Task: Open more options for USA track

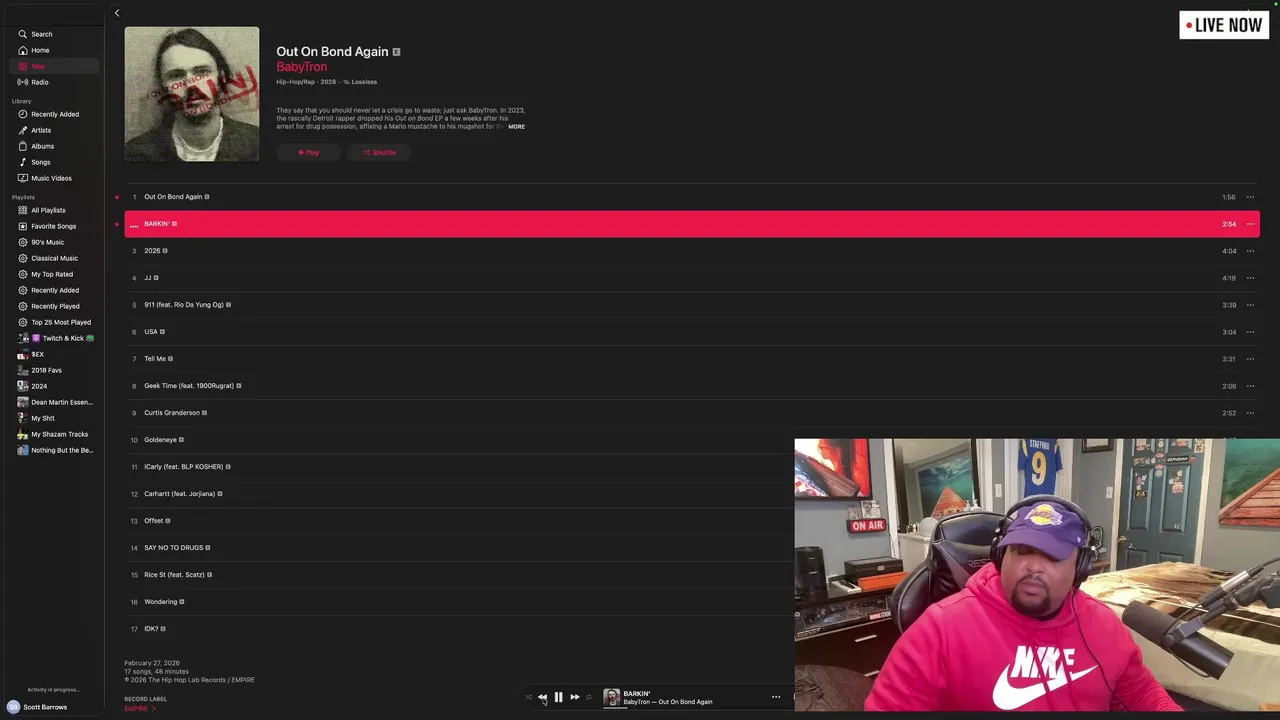Action: point(1250,332)
